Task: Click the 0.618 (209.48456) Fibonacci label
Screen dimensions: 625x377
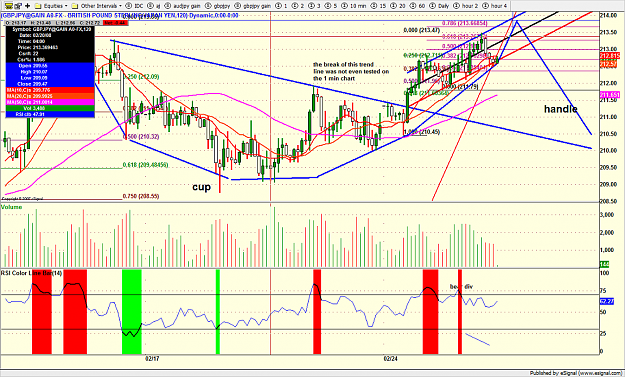Action: pos(145,165)
